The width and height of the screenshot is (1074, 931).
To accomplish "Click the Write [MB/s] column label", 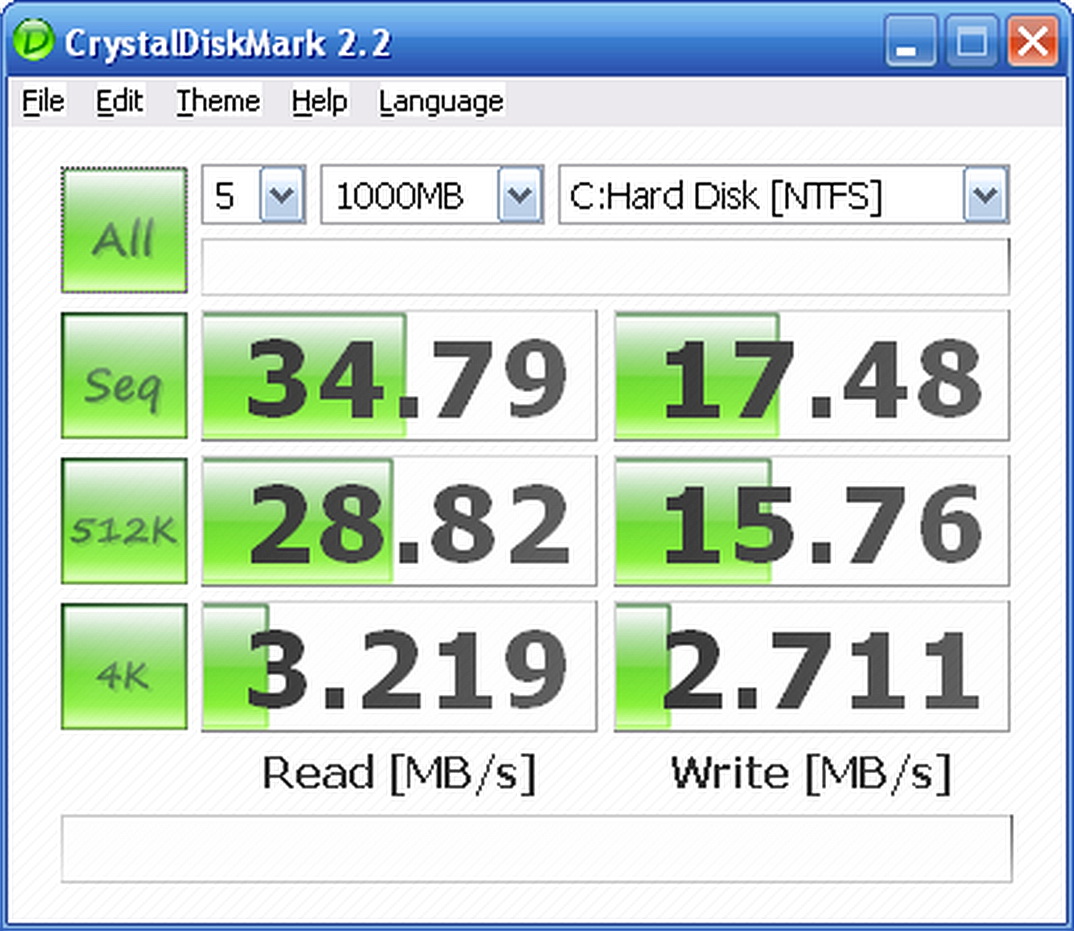I will pos(812,774).
